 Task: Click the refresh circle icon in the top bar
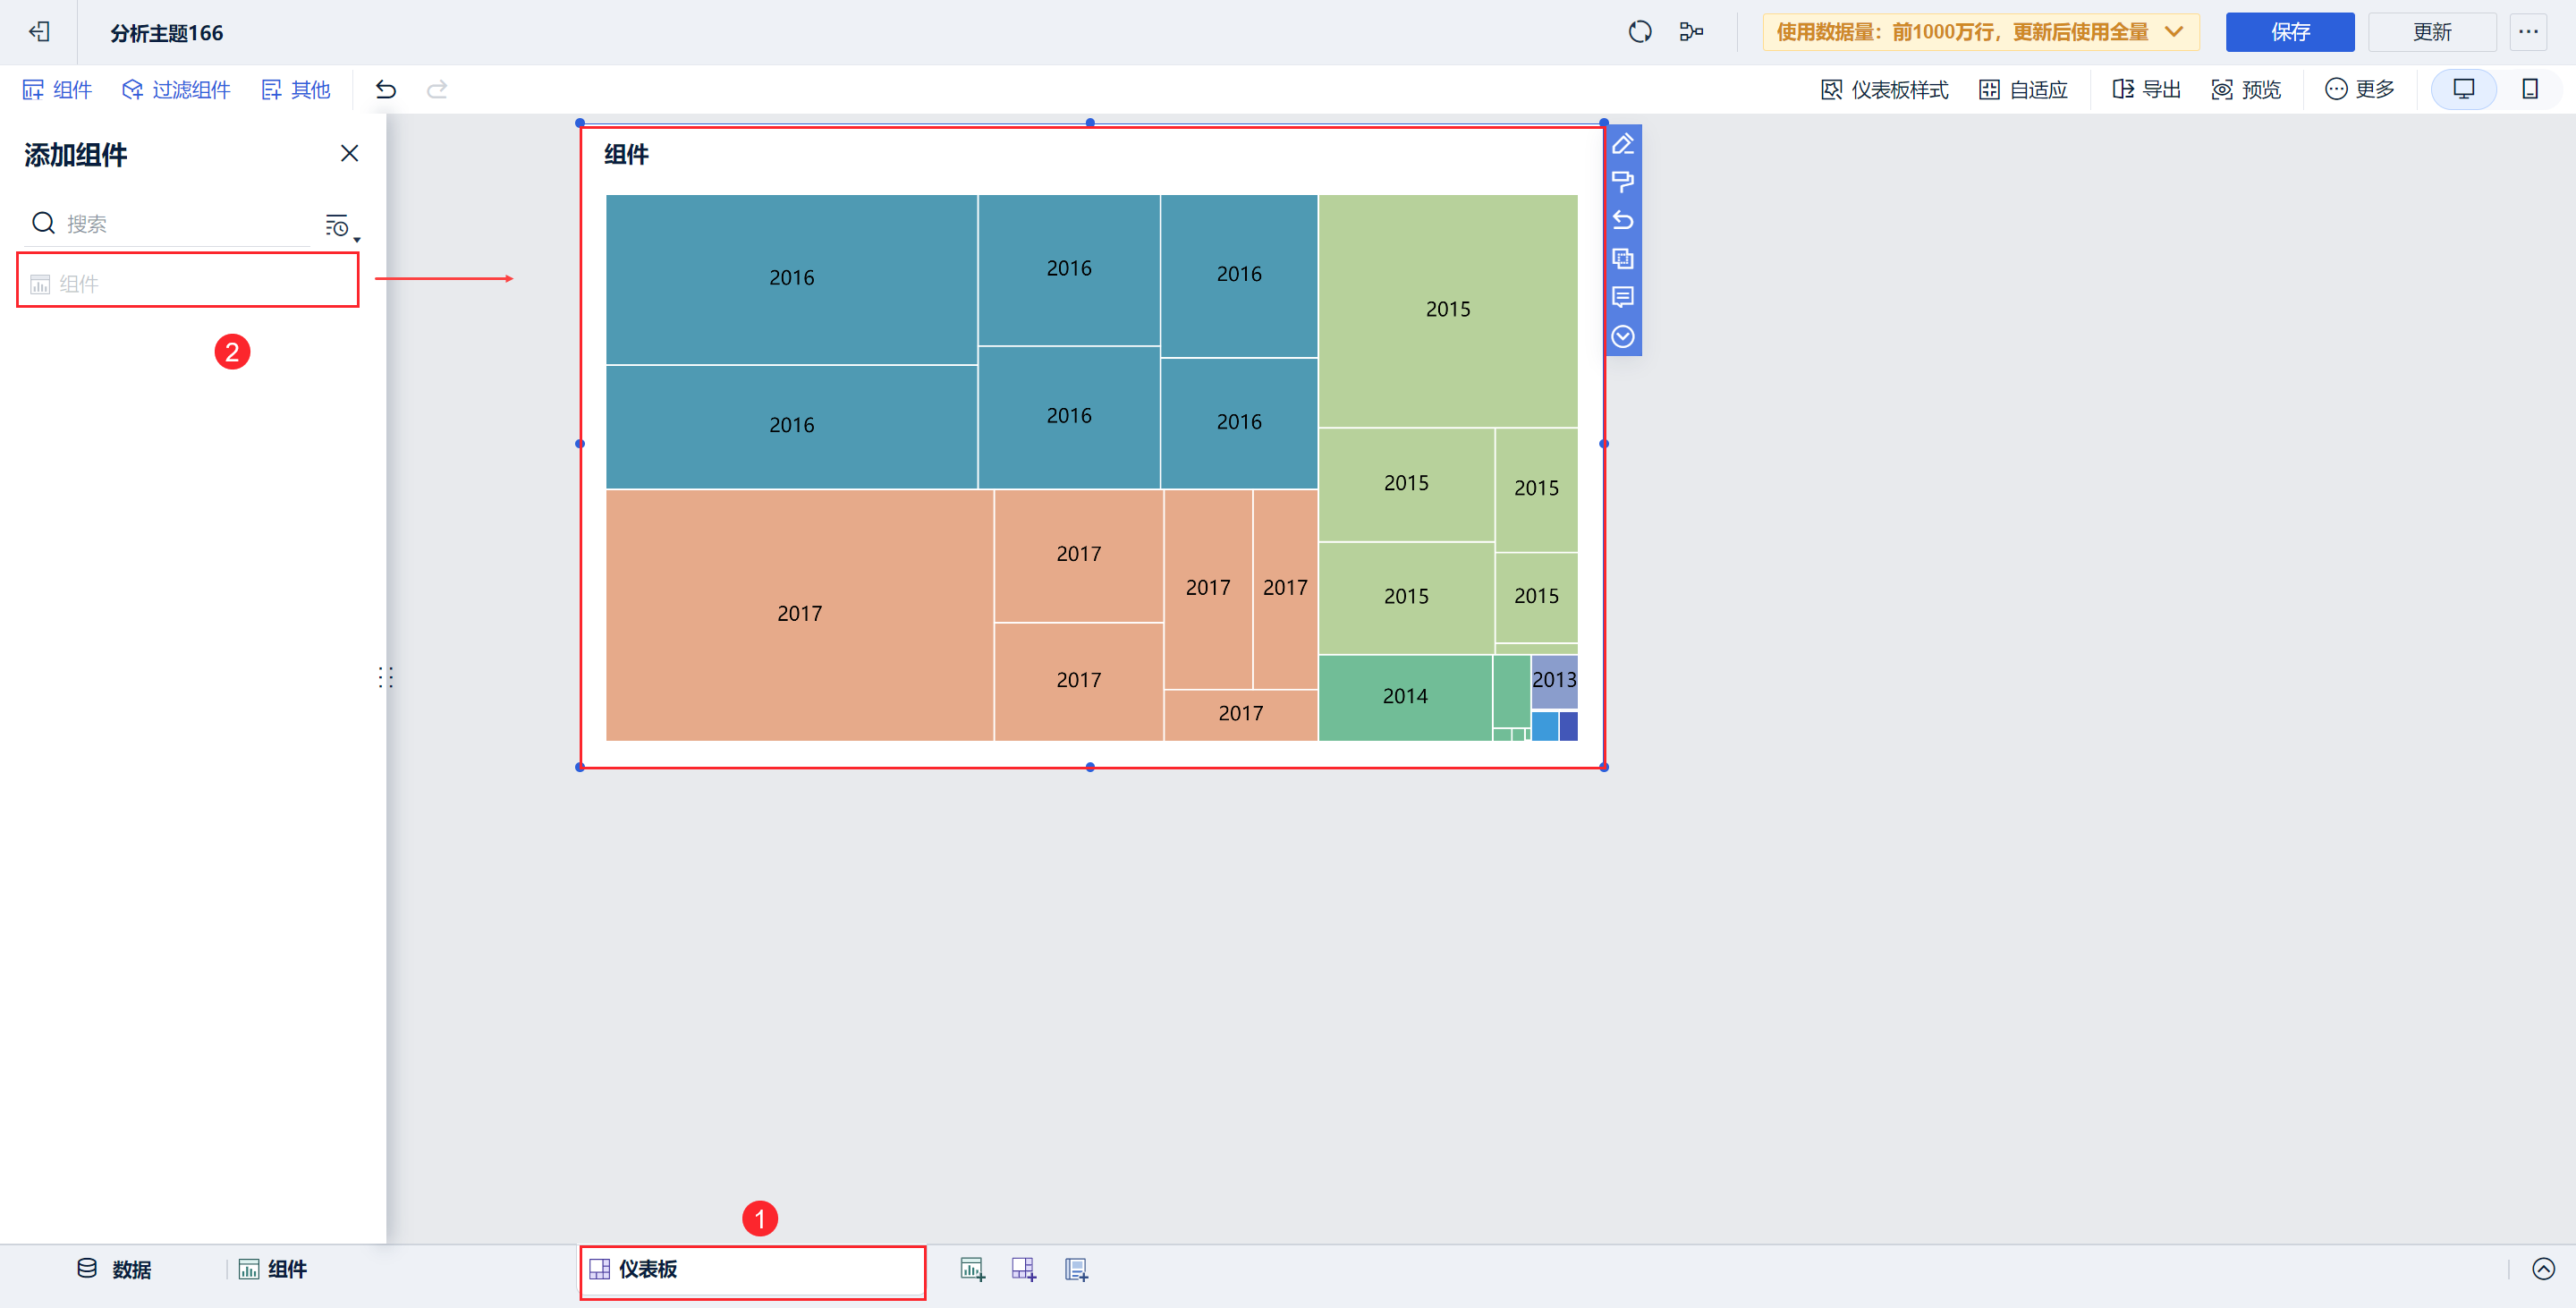1639,32
